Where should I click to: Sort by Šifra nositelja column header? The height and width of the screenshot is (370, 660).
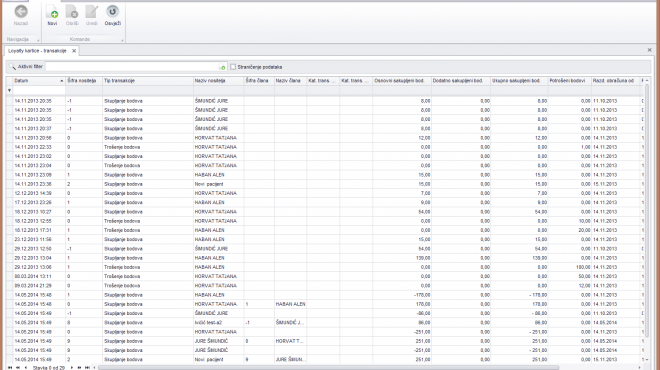pos(84,80)
